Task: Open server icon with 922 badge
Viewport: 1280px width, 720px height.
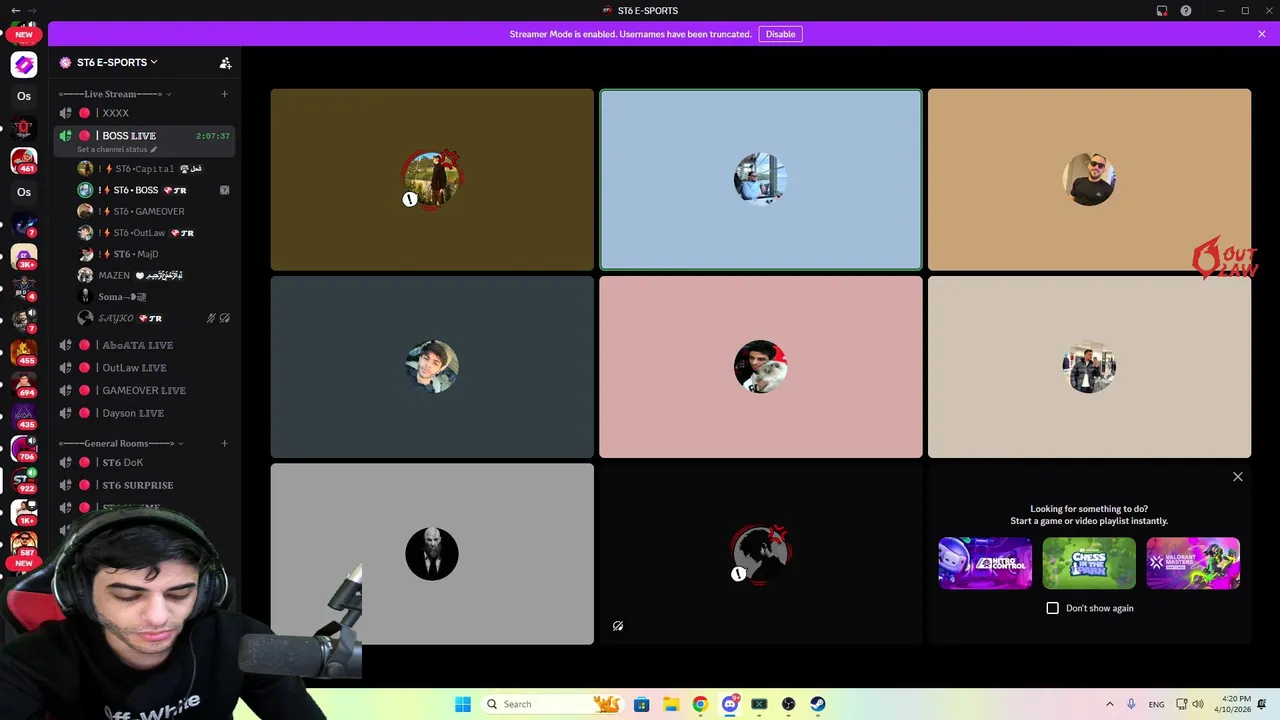Action: (x=24, y=480)
